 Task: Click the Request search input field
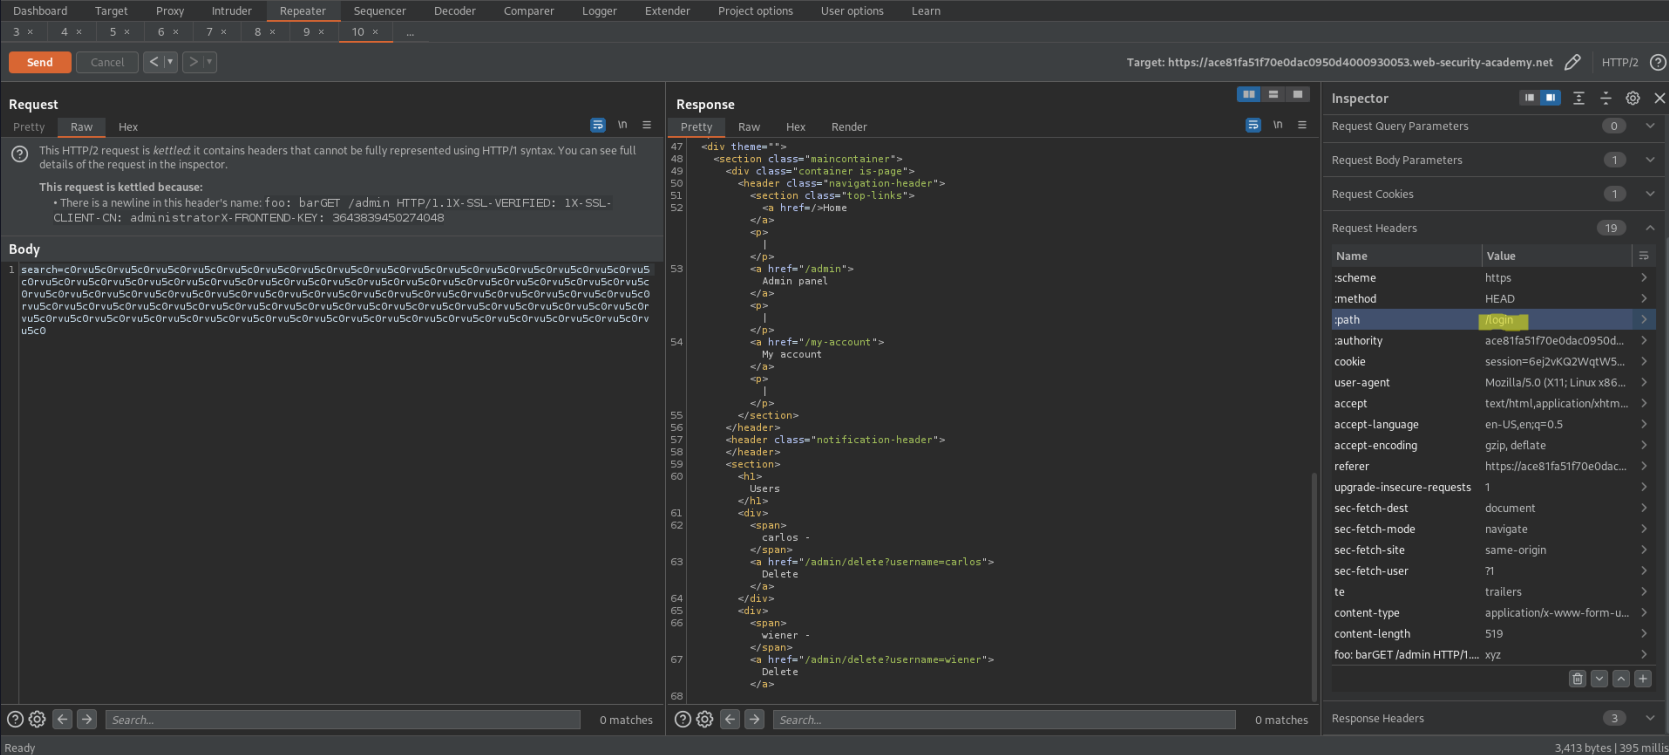[342, 719]
